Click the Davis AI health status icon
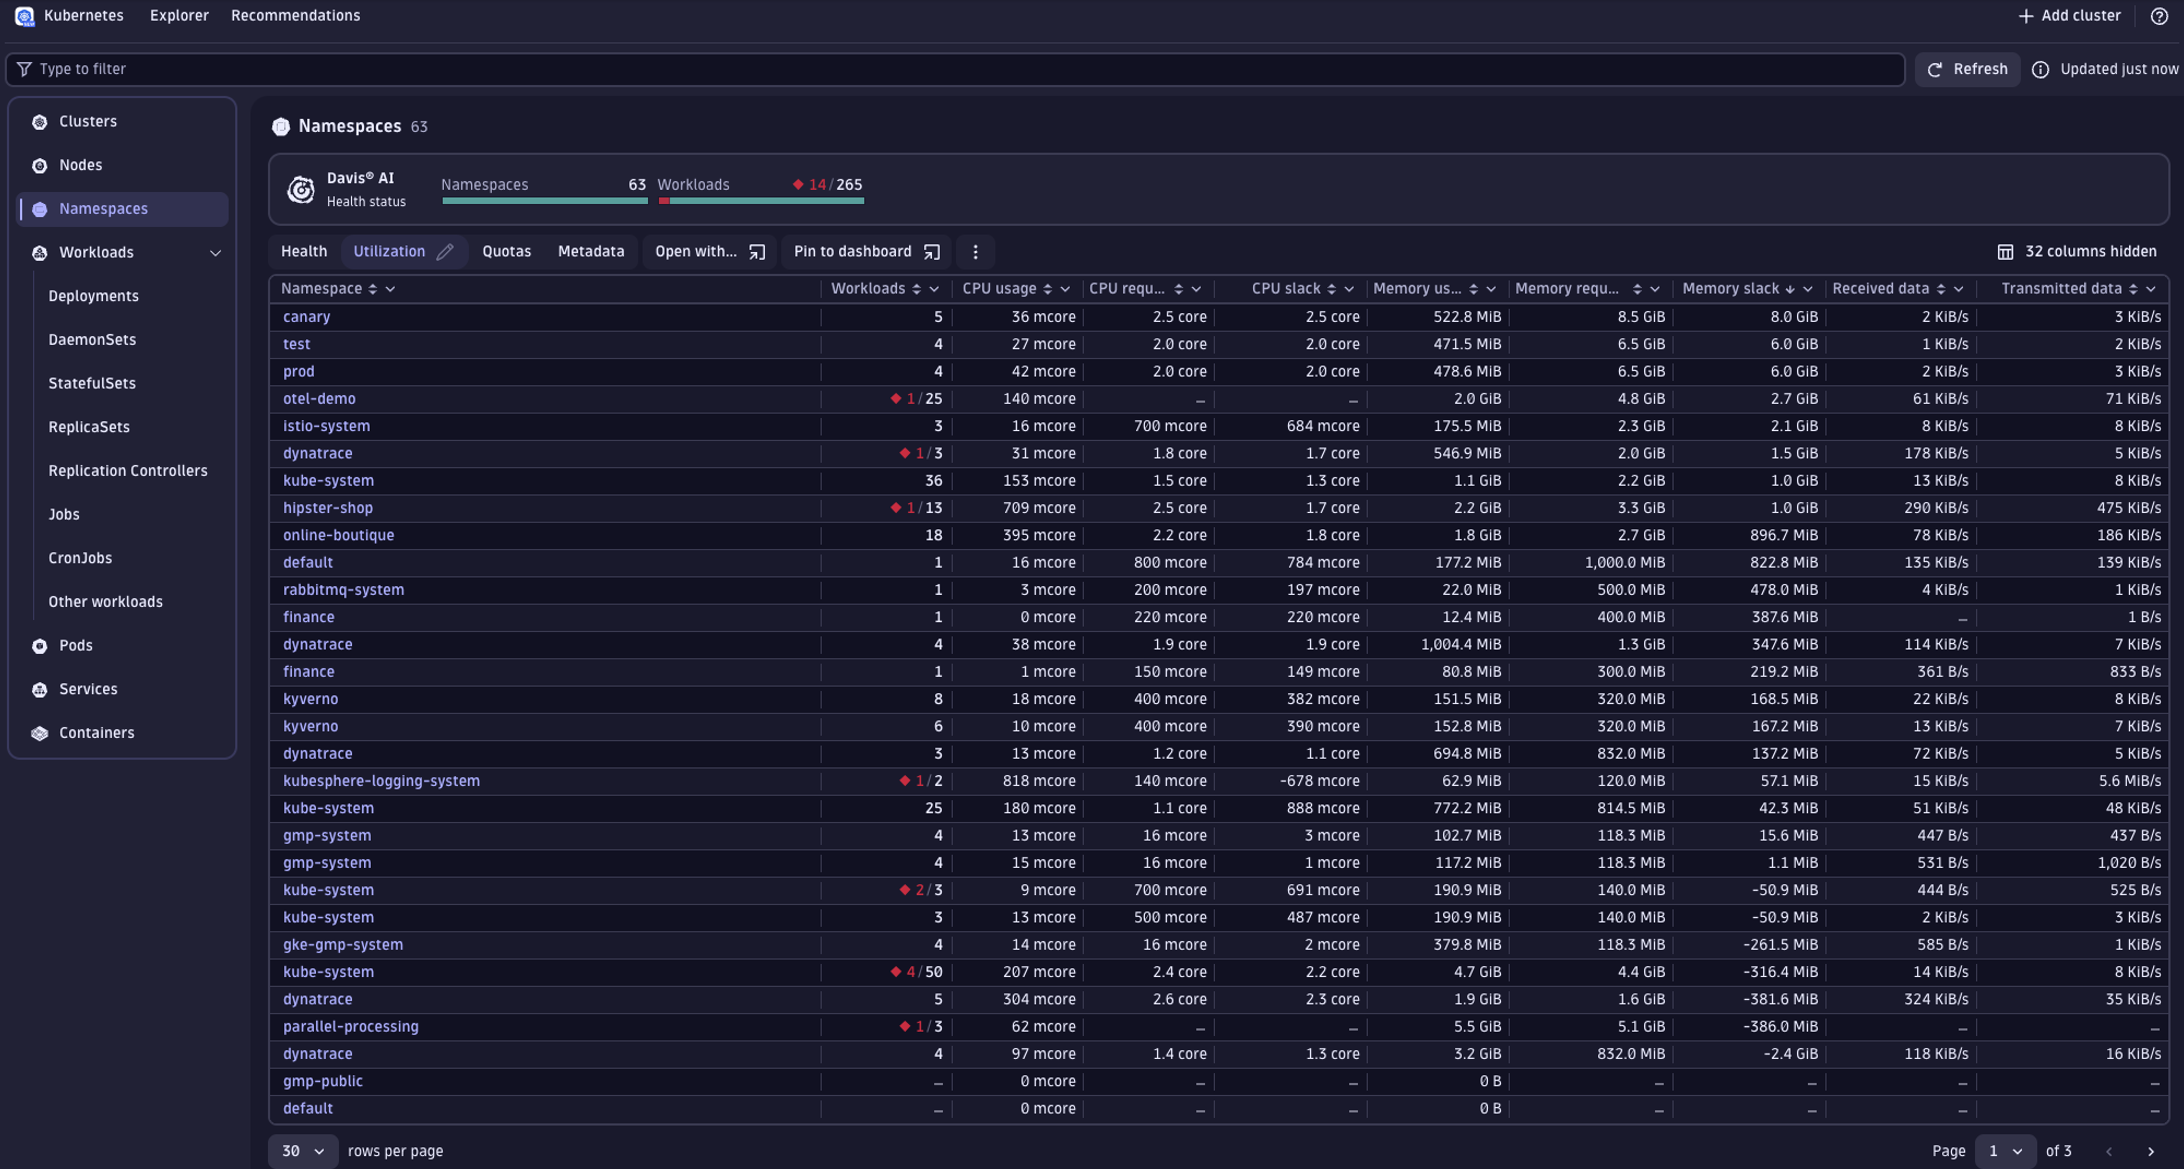This screenshot has width=2184, height=1169. (301, 190)
